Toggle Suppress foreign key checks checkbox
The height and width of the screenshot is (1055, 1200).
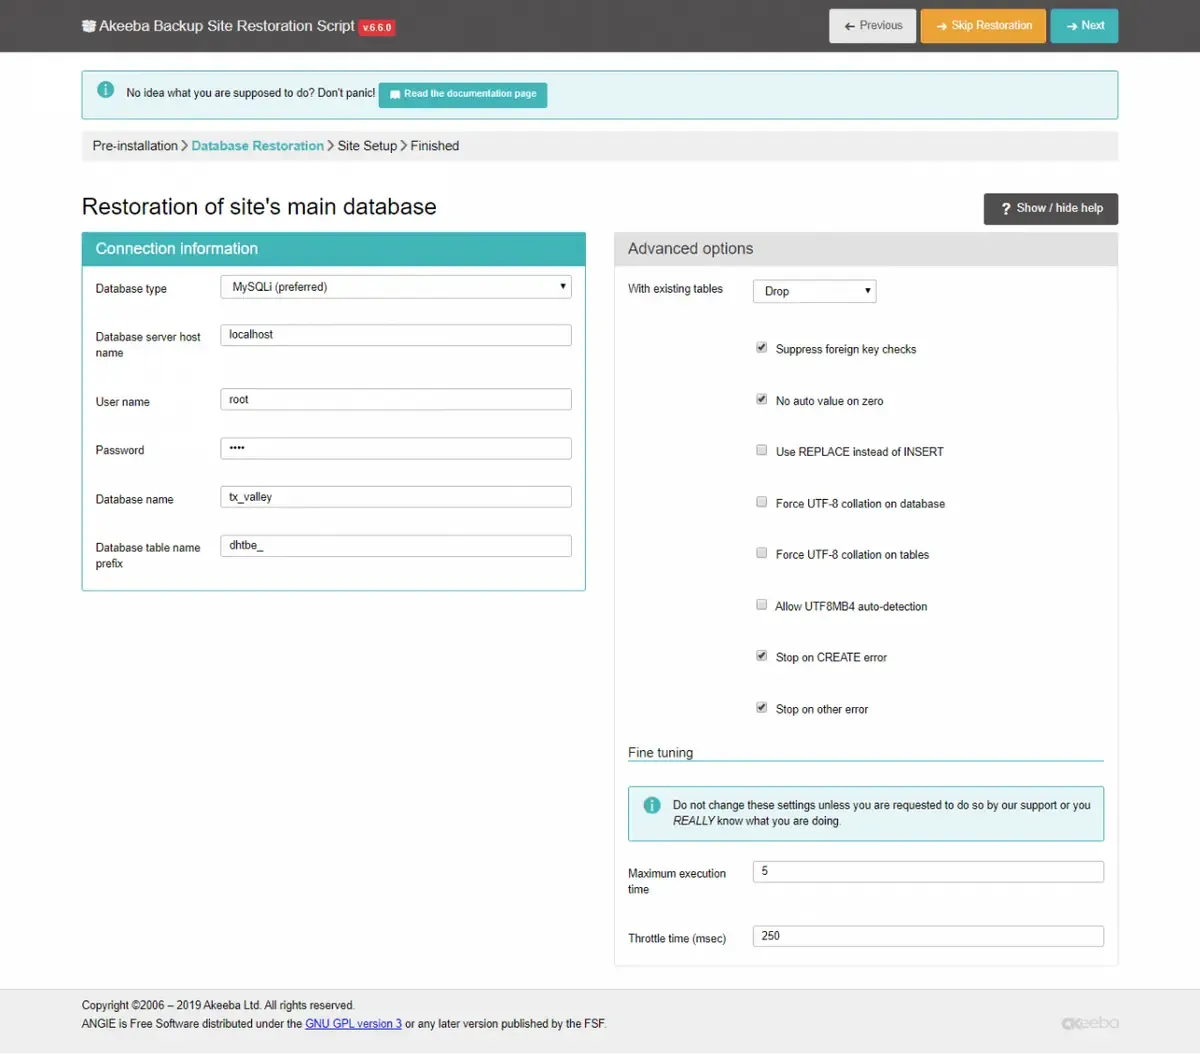click(762, 348)
